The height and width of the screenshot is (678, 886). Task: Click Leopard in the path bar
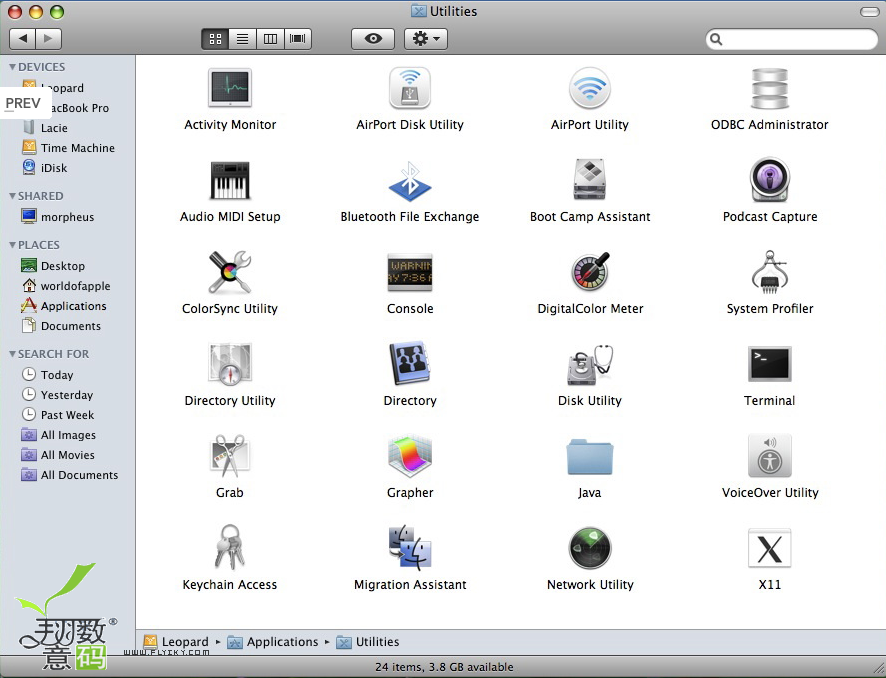pos(176,642)
